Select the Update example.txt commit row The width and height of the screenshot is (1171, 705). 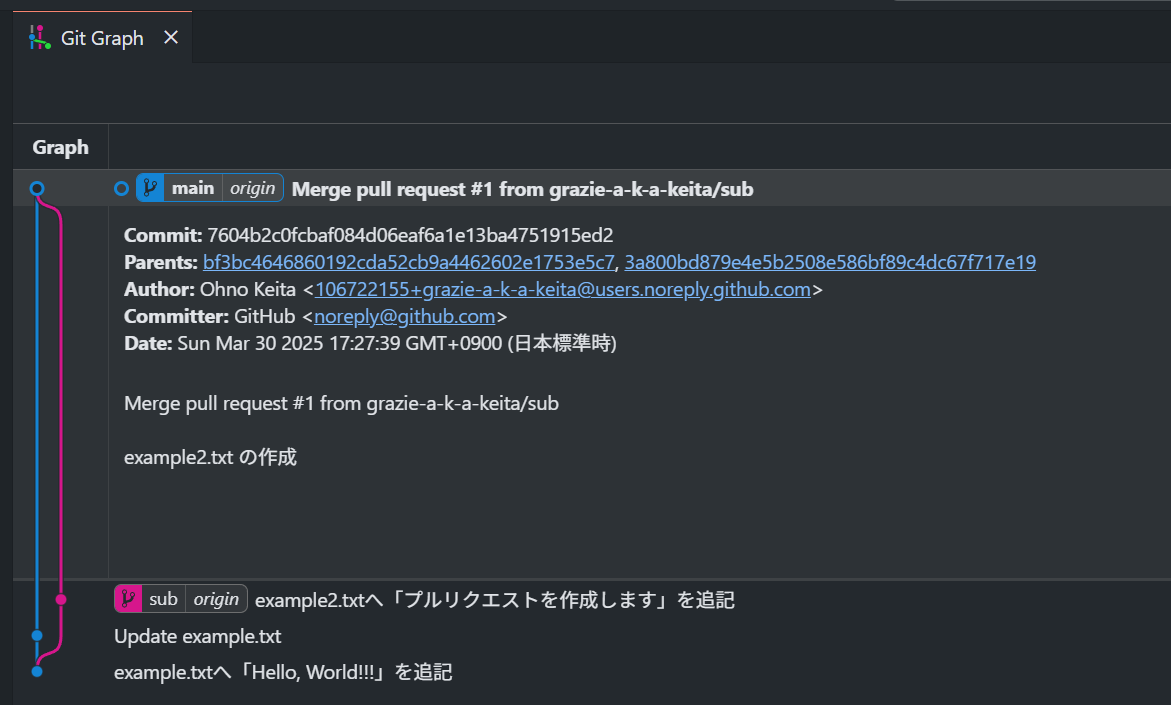pos(591,636)
